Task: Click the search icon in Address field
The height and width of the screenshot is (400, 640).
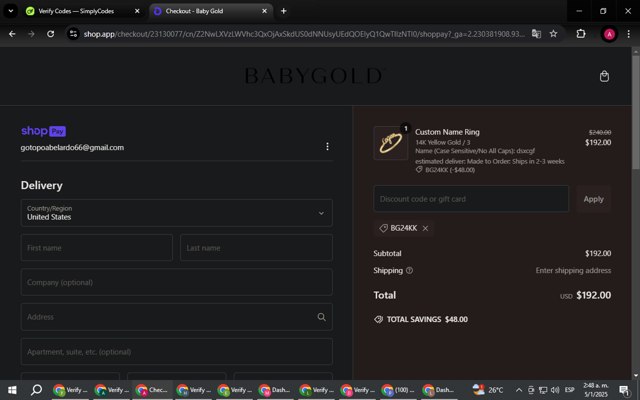Action: click(321, 317)
